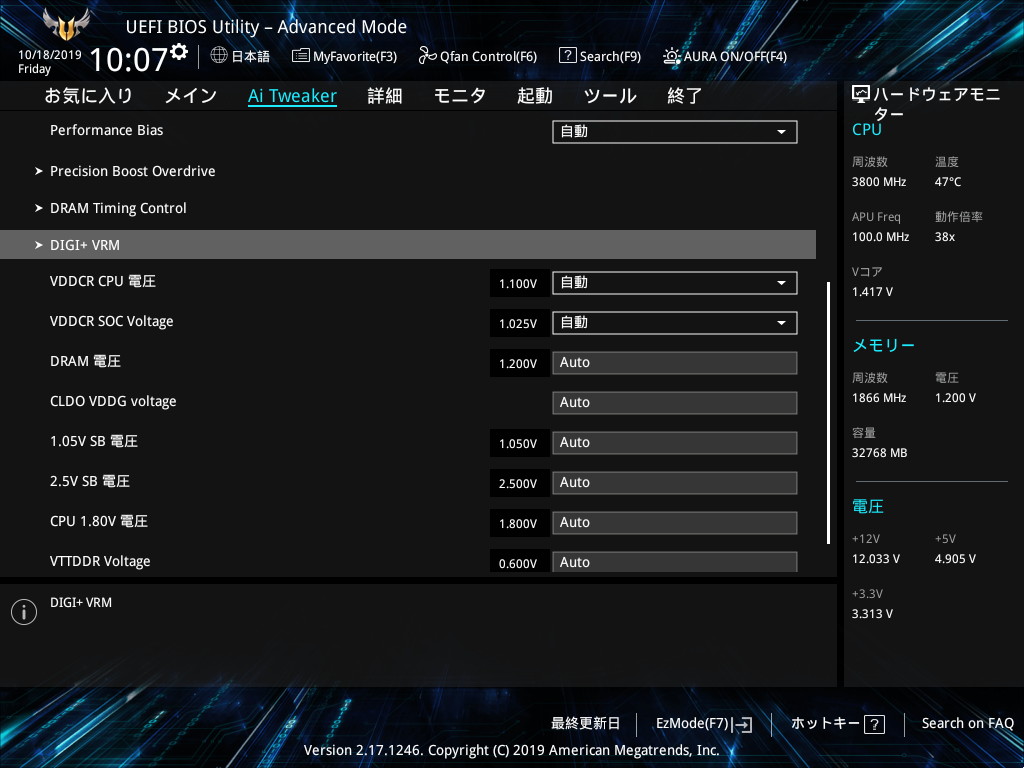Click the clock settings gear icon
Viewport: 1024px width, 768px height.
click(179, 51)
